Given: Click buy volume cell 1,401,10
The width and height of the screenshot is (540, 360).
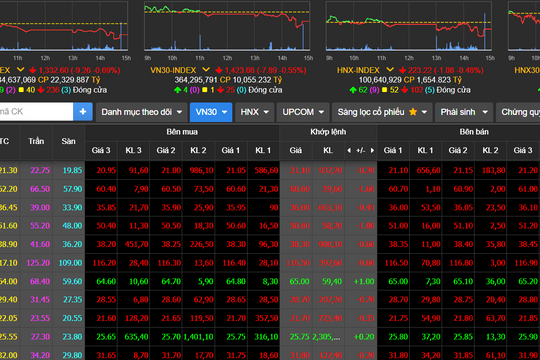Looking at the screenshot, I should pyautogui.click(x=198, y=337).
